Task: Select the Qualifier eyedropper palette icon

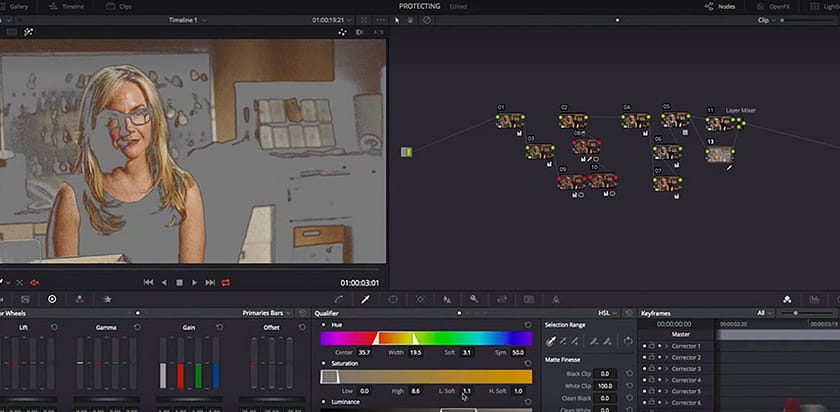Action: coord(365,299)
